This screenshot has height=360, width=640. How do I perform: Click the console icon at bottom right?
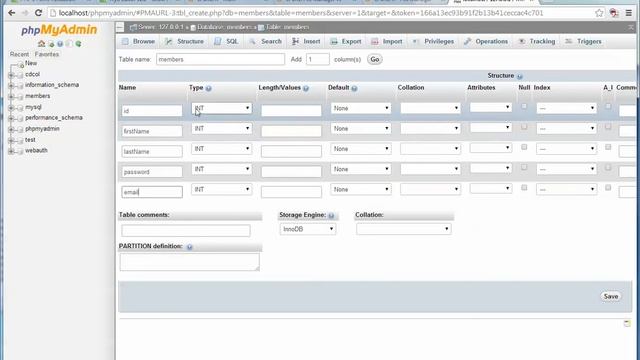pyautogui.click(x=627, y=324)
